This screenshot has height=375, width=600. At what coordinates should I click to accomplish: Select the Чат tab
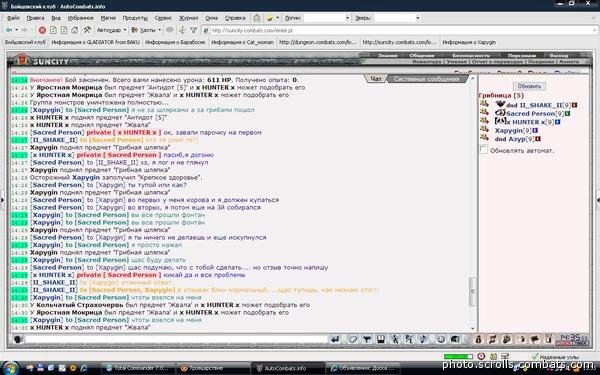click(376, 79)
